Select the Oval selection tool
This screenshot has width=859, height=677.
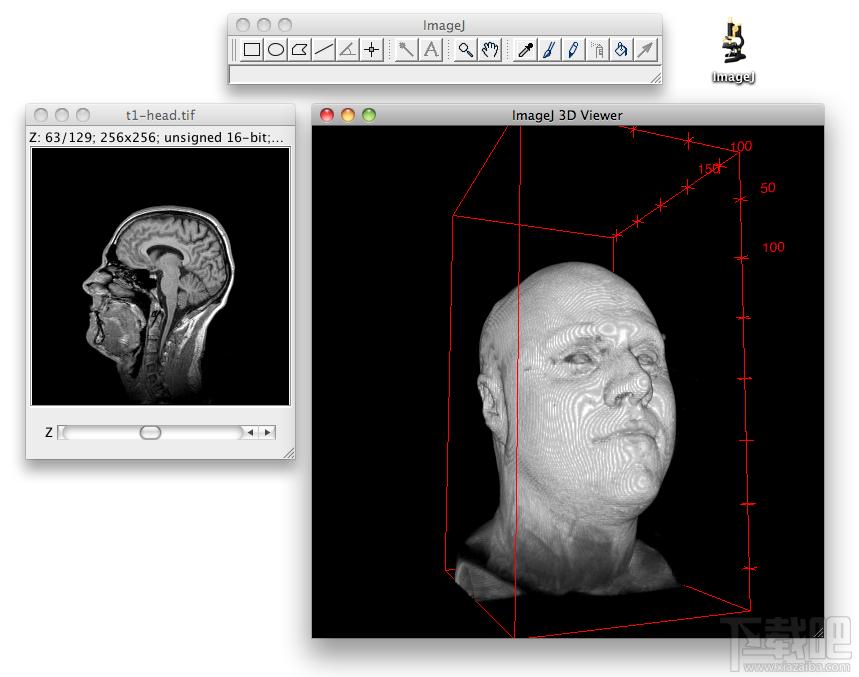point(276,49)
